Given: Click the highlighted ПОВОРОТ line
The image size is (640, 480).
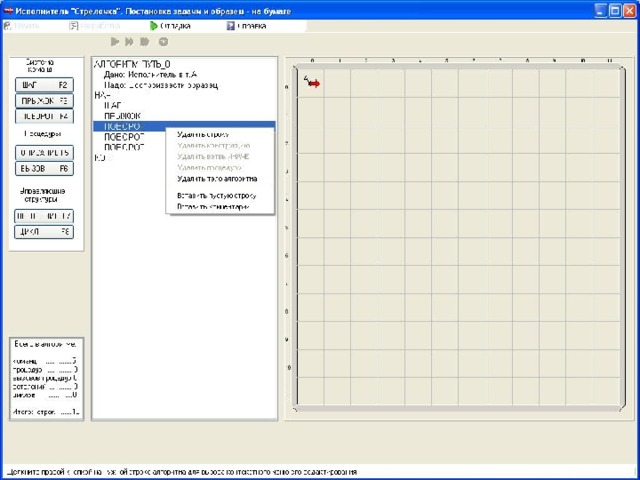Looking at the screenshot, I should 184,126.
